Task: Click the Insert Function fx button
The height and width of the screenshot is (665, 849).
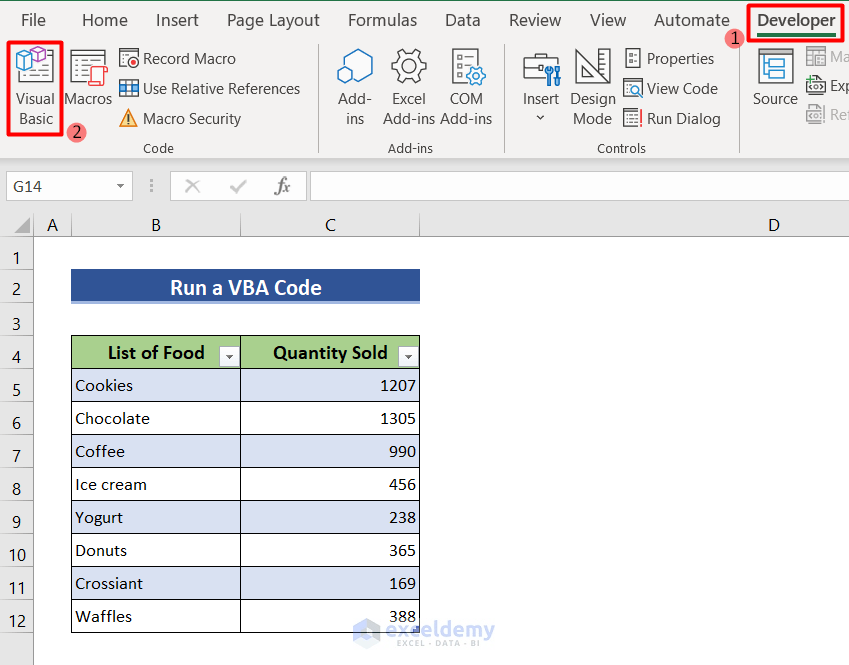Action: tap(282, 186)
